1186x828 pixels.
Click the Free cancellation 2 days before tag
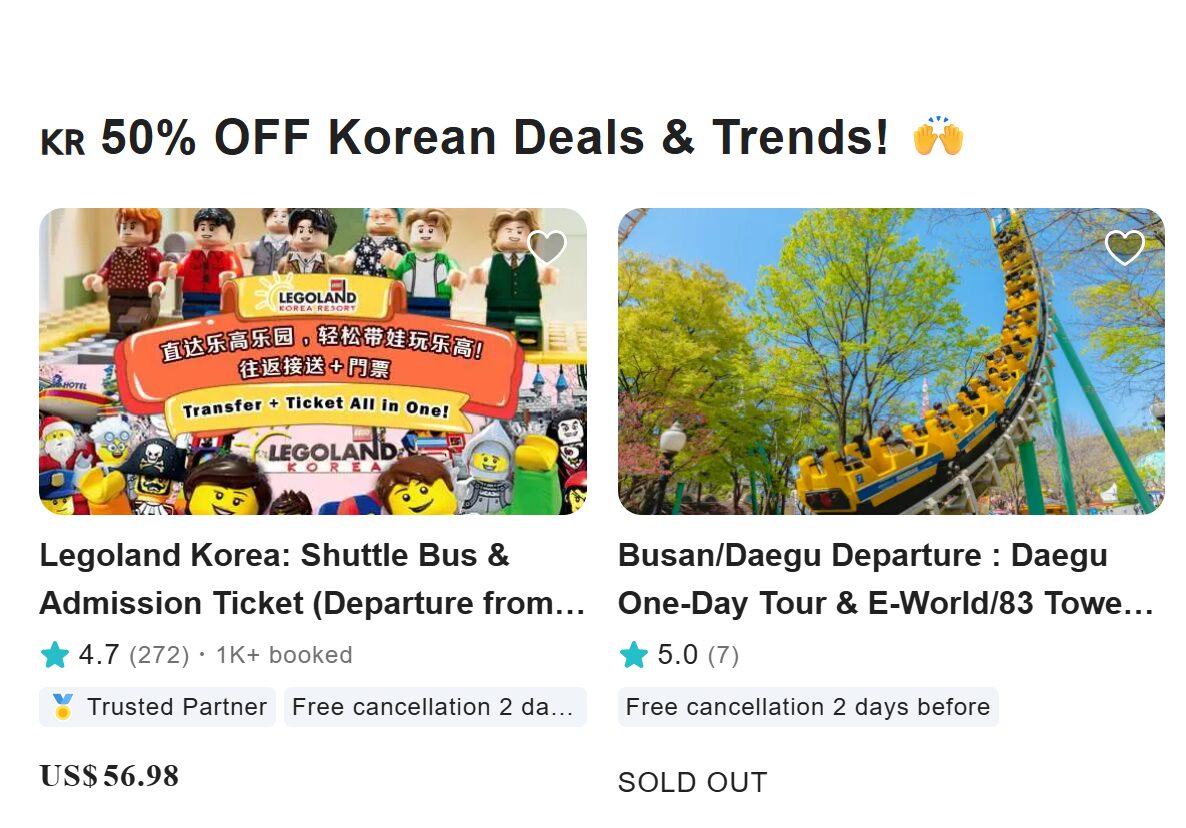(807, 707)
